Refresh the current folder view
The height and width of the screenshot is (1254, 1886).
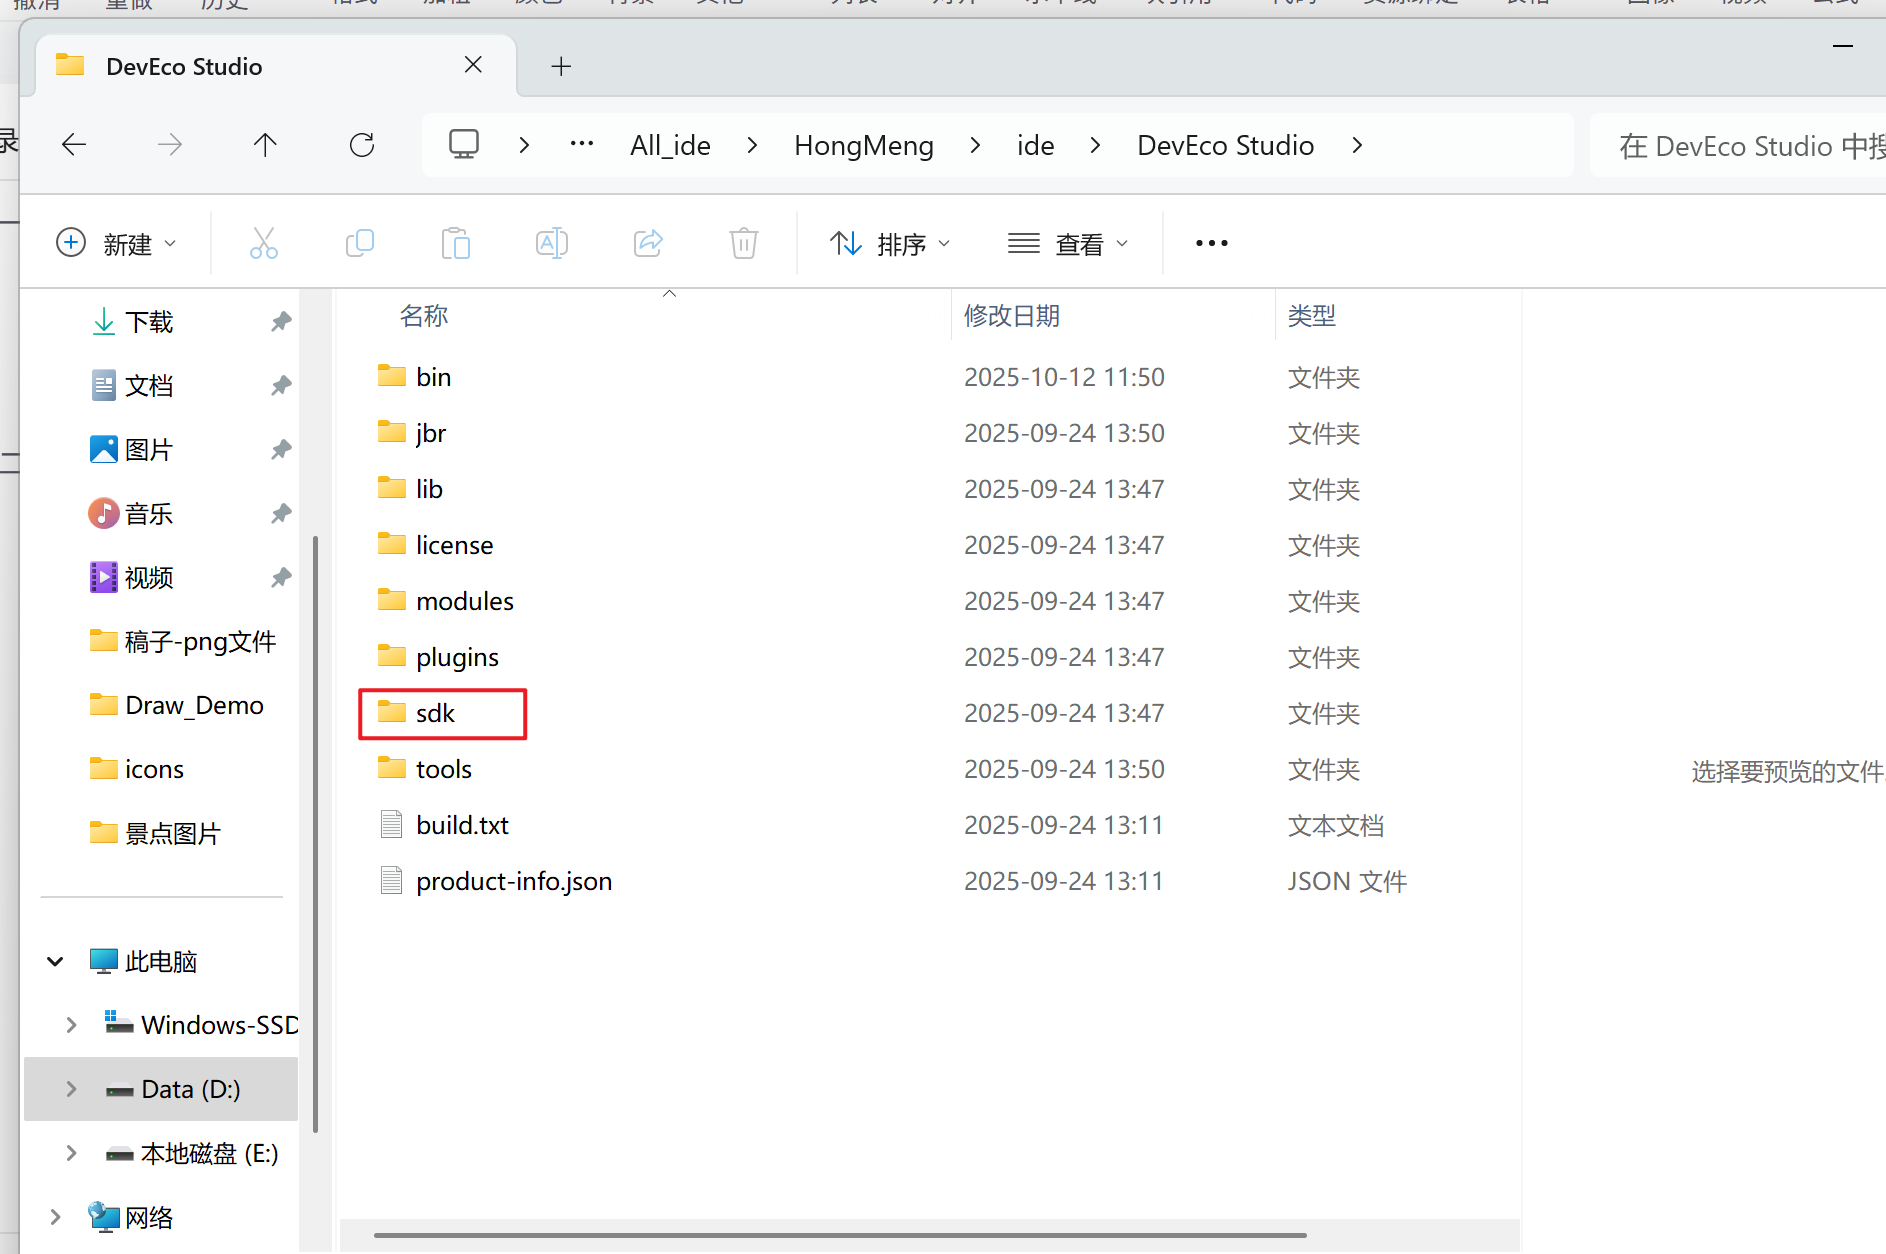[x=362, y=145]
